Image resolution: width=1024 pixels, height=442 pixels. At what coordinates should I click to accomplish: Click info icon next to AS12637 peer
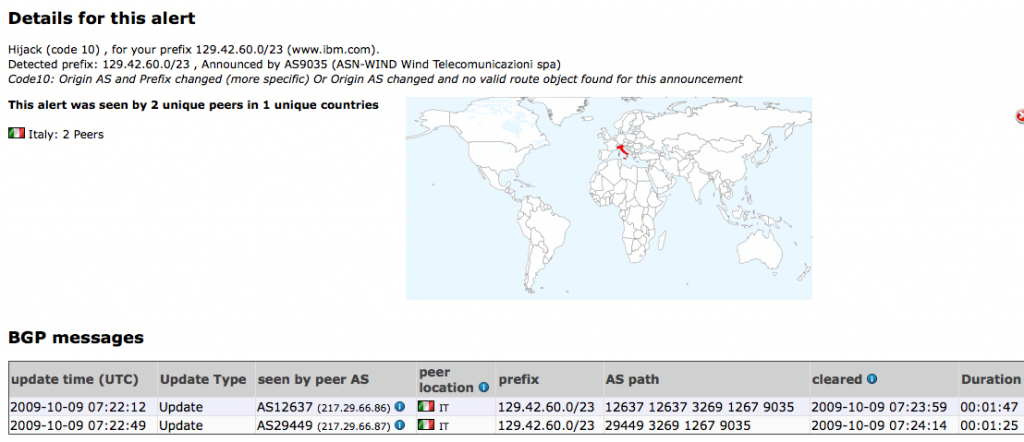[x=400, y=407]
